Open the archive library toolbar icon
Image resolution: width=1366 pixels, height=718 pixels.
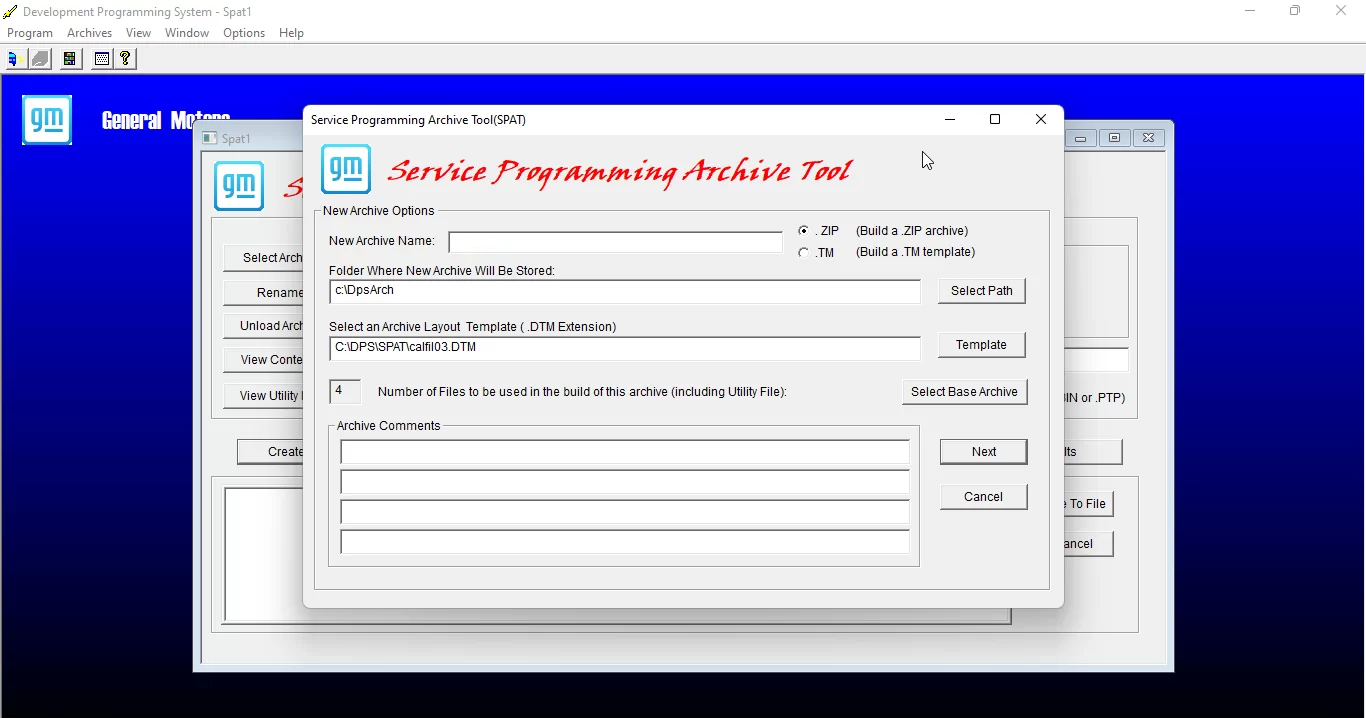(x=69, y=58)
